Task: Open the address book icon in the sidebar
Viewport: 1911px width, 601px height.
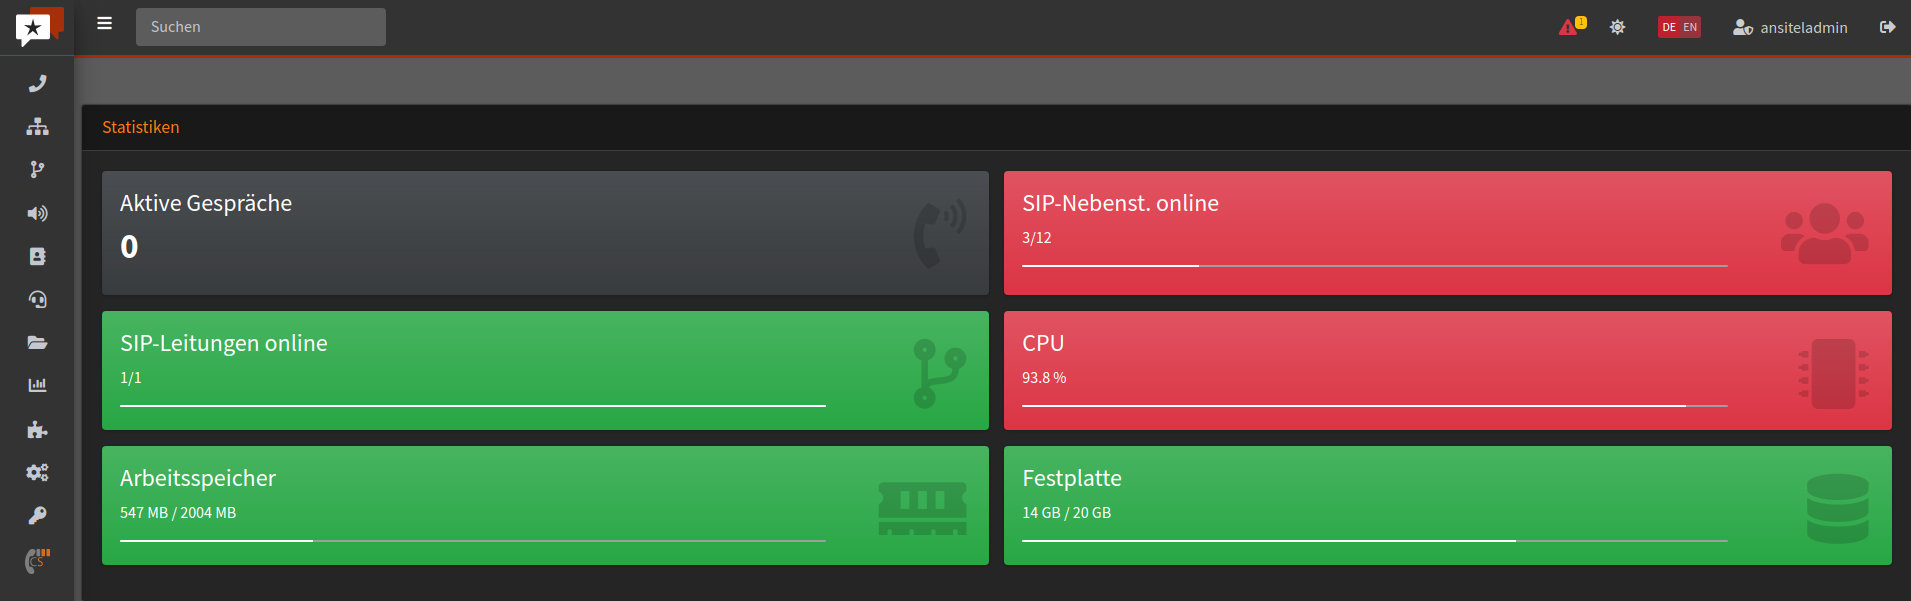Action: coord(37,256)
